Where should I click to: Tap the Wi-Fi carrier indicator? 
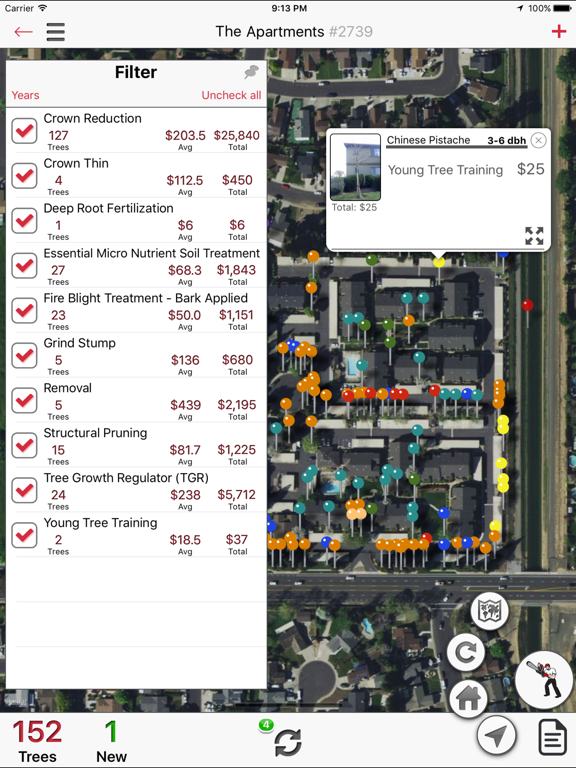[43, 8]
